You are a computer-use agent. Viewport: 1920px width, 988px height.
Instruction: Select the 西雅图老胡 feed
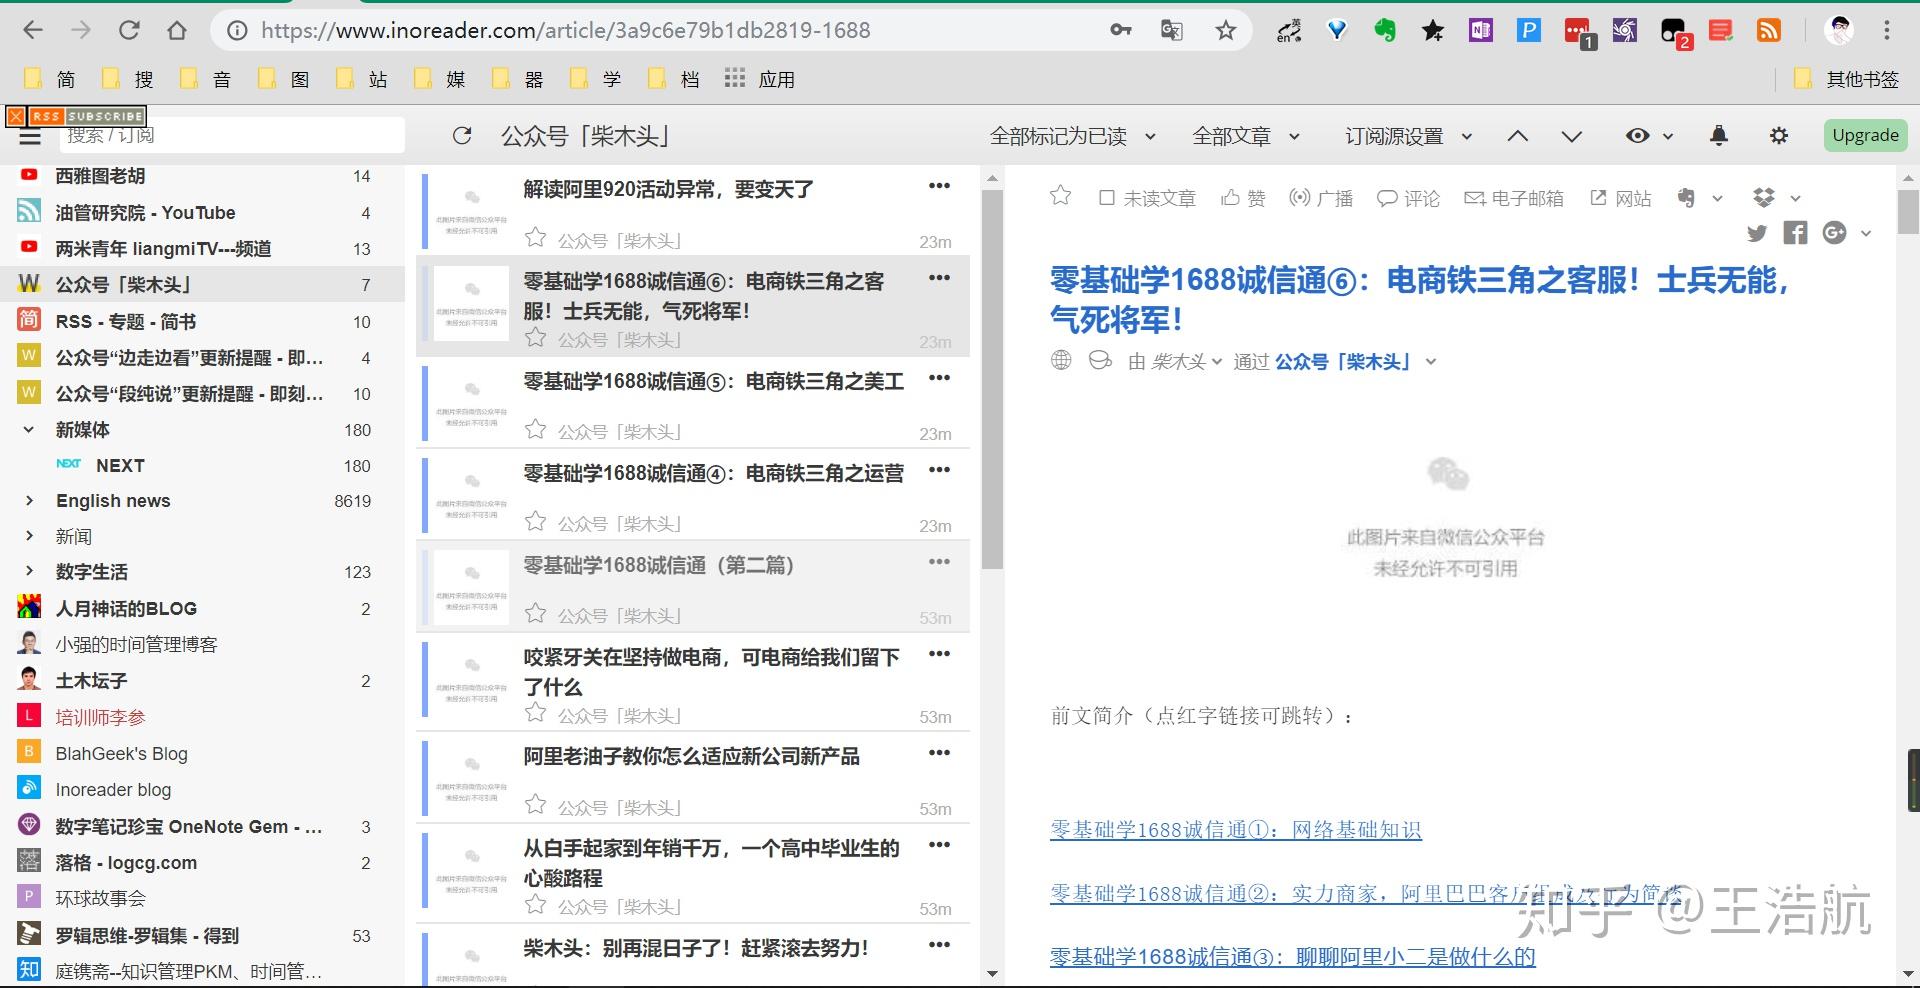point(202,176)
